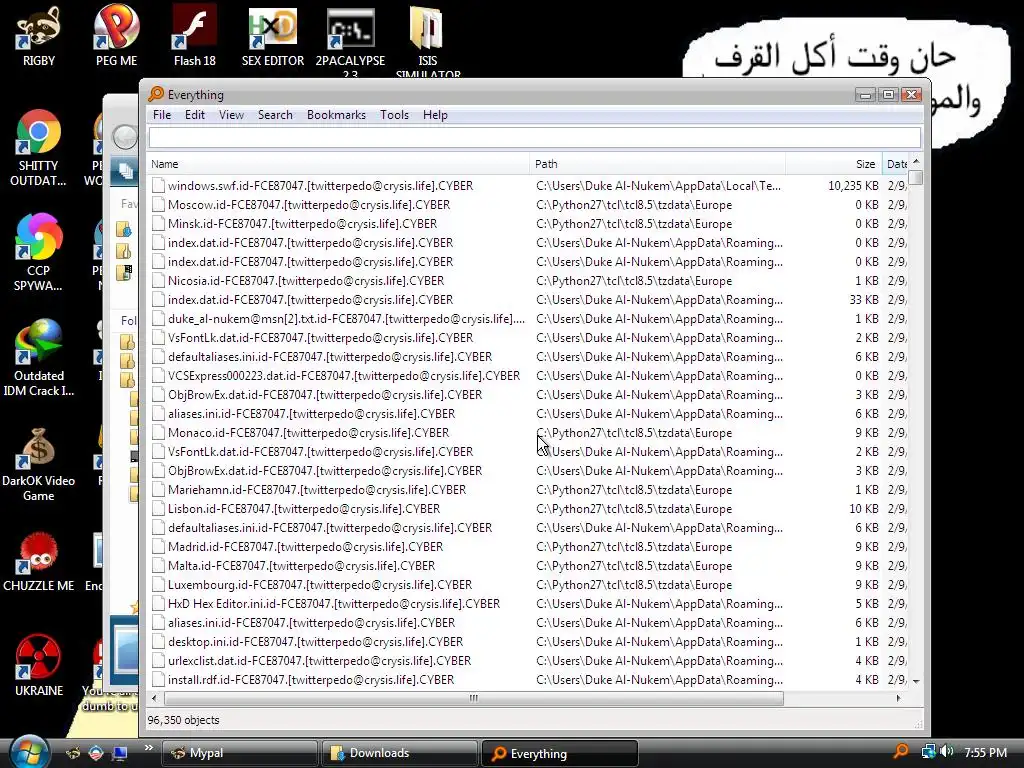1024x768 pixels.
Task: Click the show desktop quick launch icon
Action: point(120,753)
